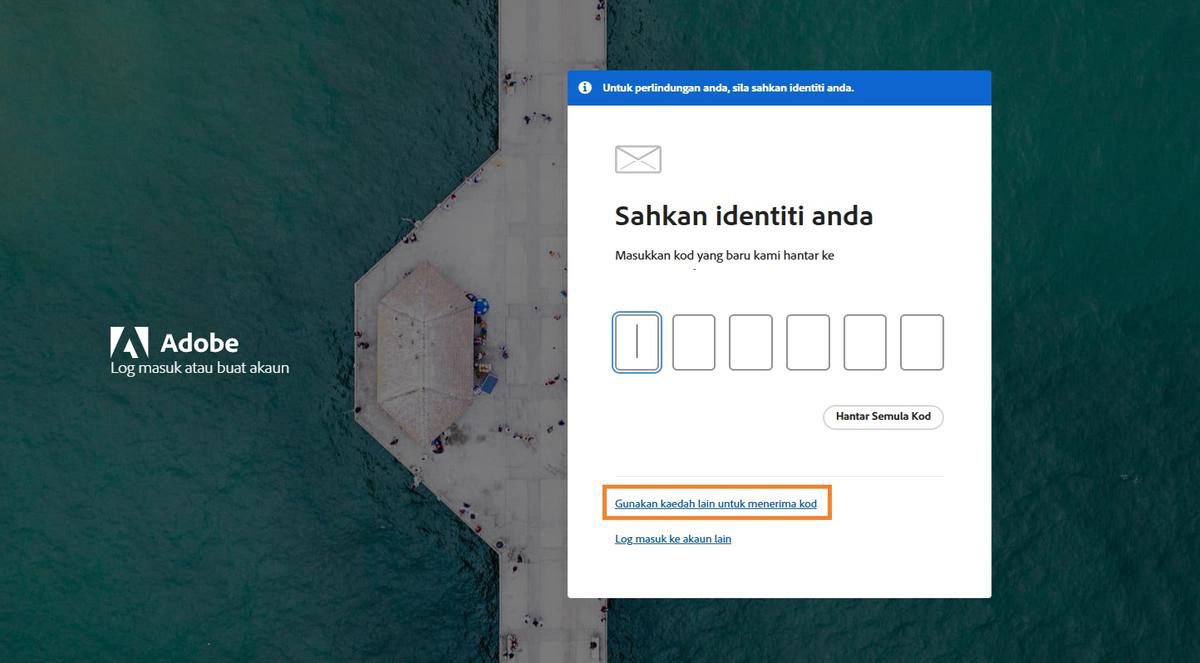This screenshot has width=1200, height=663.
Task: Click the 'A' mark of the Adobe logo
Action: coord(129,342)
